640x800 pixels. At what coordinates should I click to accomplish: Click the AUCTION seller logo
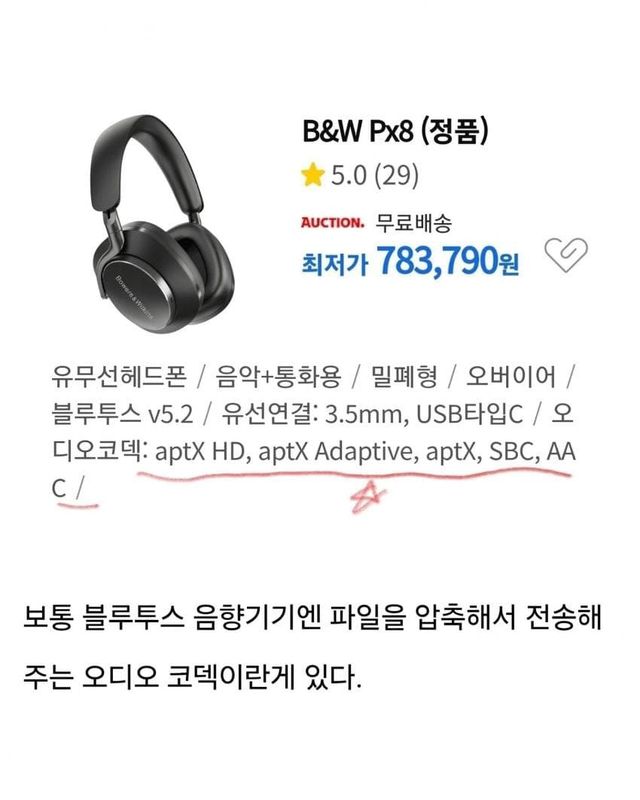pos(332,223)
